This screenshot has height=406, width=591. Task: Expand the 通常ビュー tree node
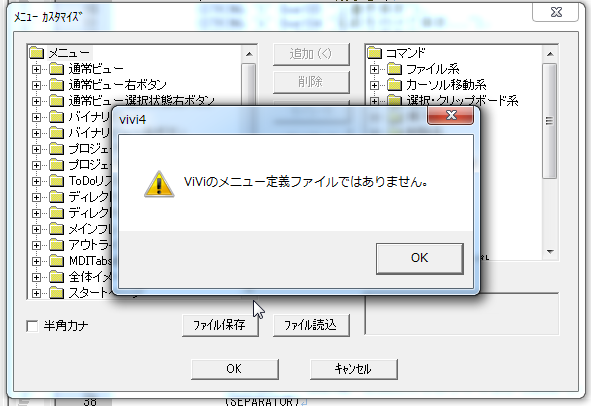tap(36, 69)
